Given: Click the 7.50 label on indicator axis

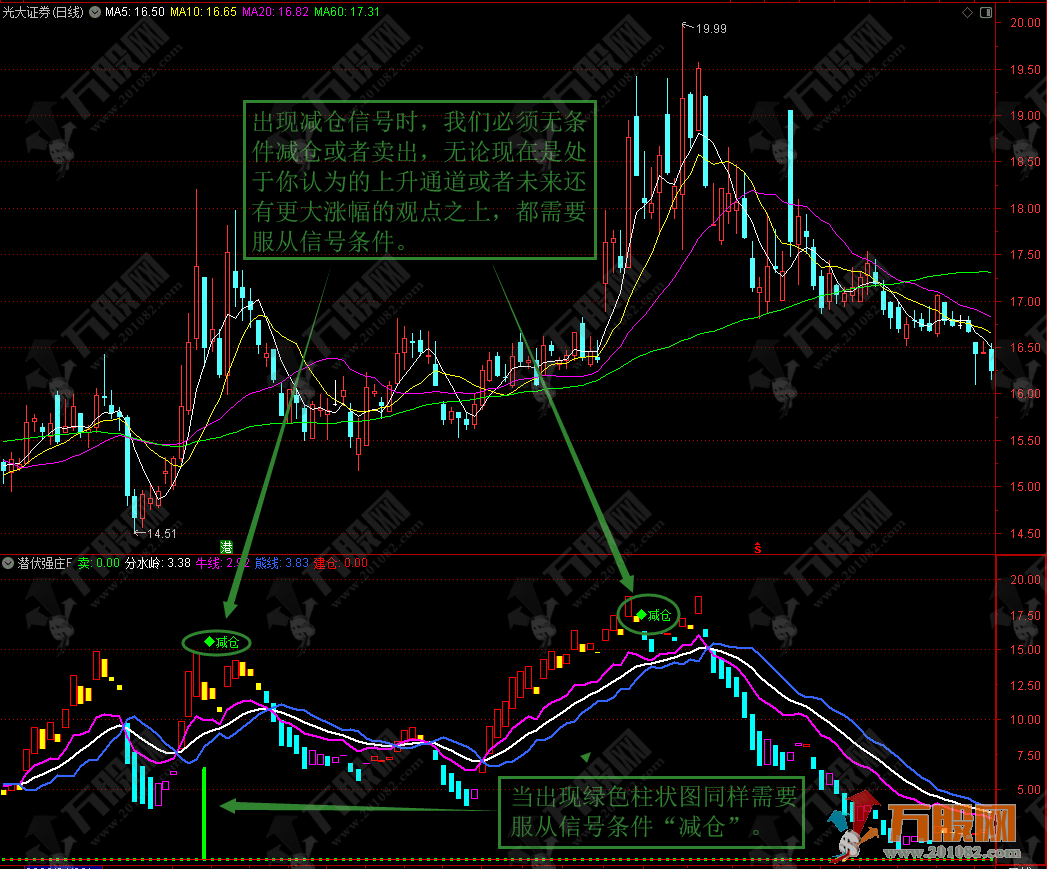Looking at the screenshot, I should coord(1028,755).
